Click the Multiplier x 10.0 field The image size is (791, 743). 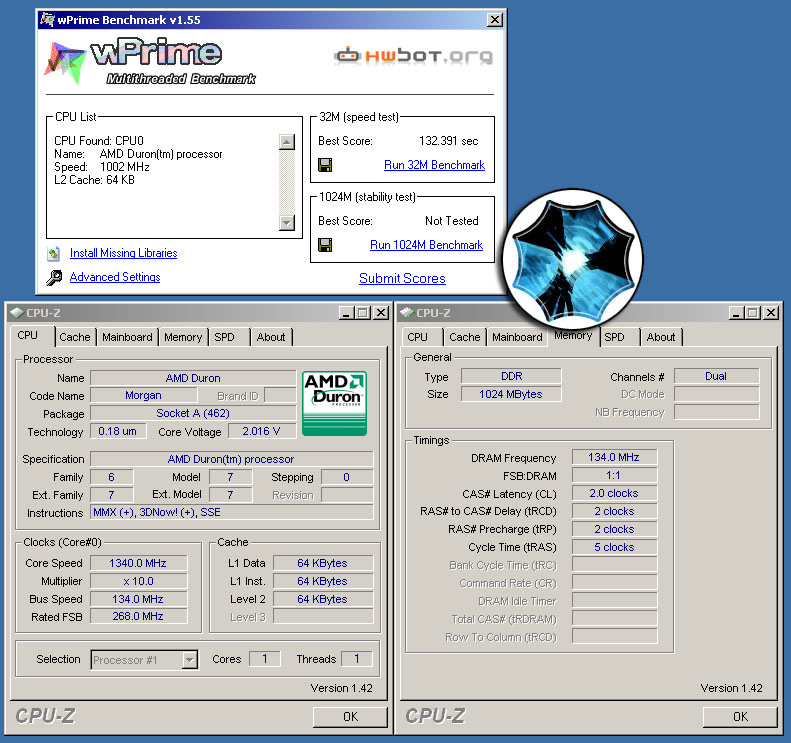138,581
